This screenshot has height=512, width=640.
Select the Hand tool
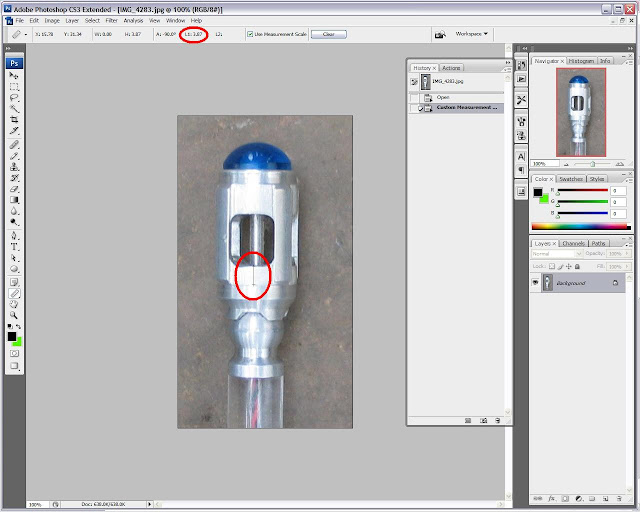[x=14, y=304]
